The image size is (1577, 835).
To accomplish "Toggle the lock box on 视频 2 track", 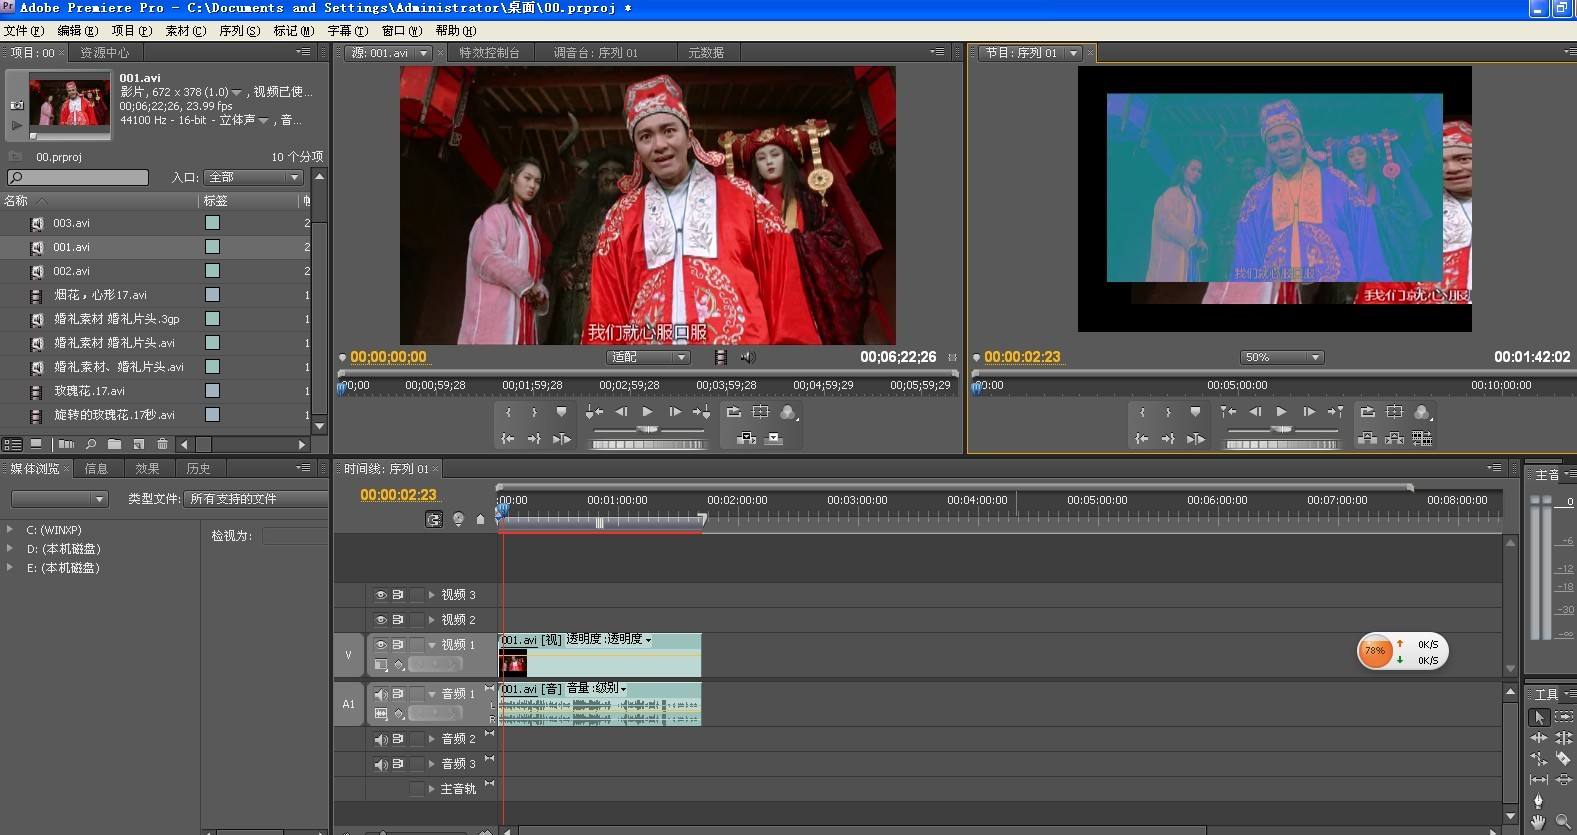I will tap(417, 620).
